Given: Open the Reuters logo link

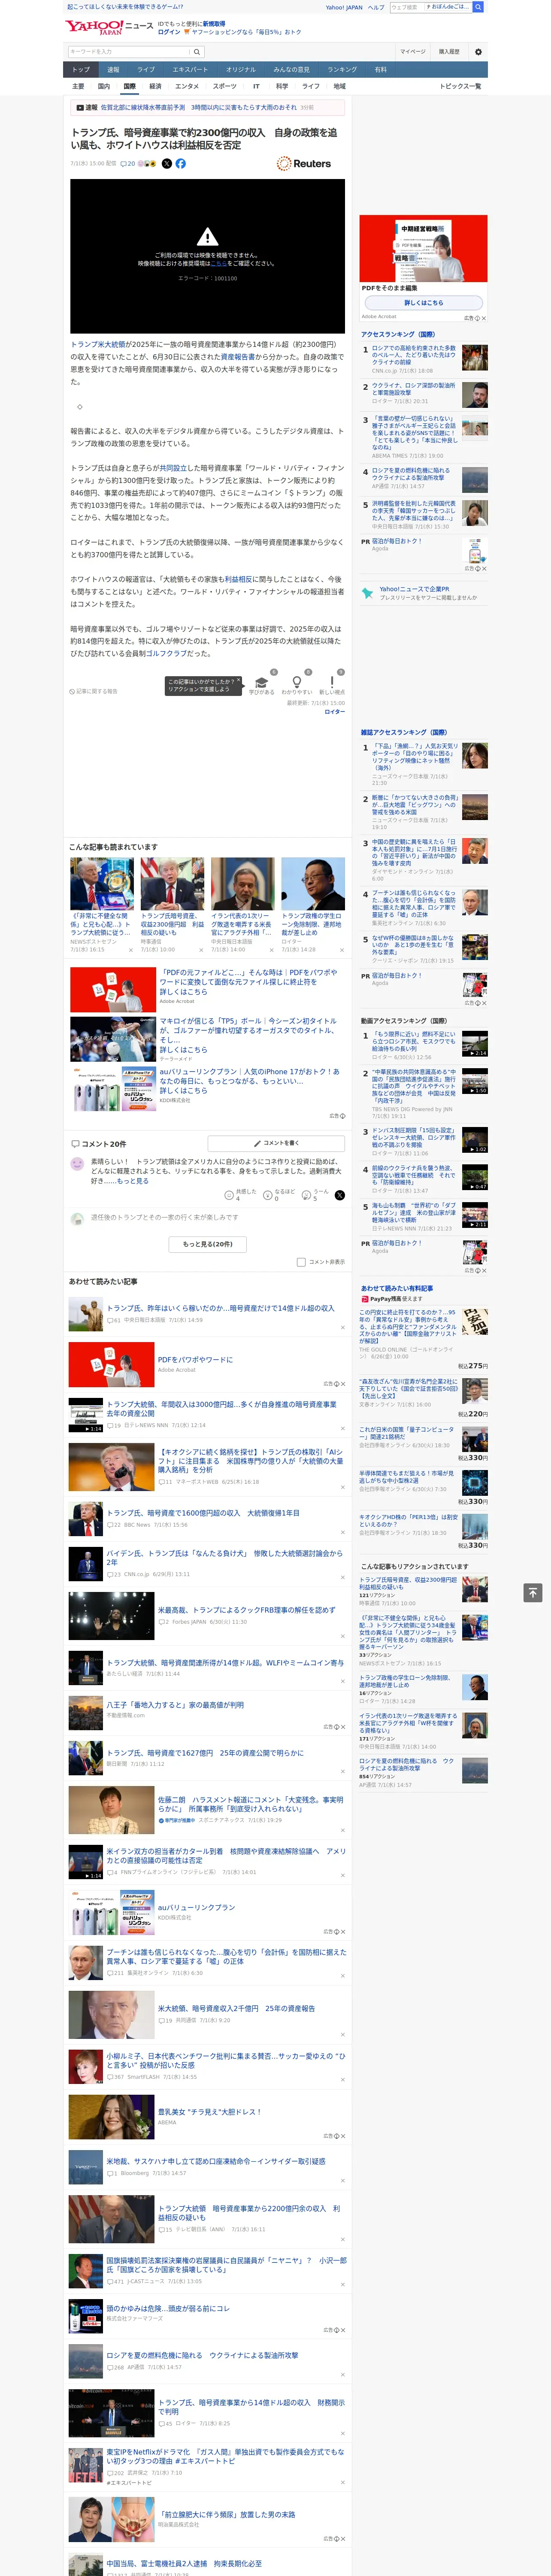Looking at the screenshot, I should tap(304, 163).
